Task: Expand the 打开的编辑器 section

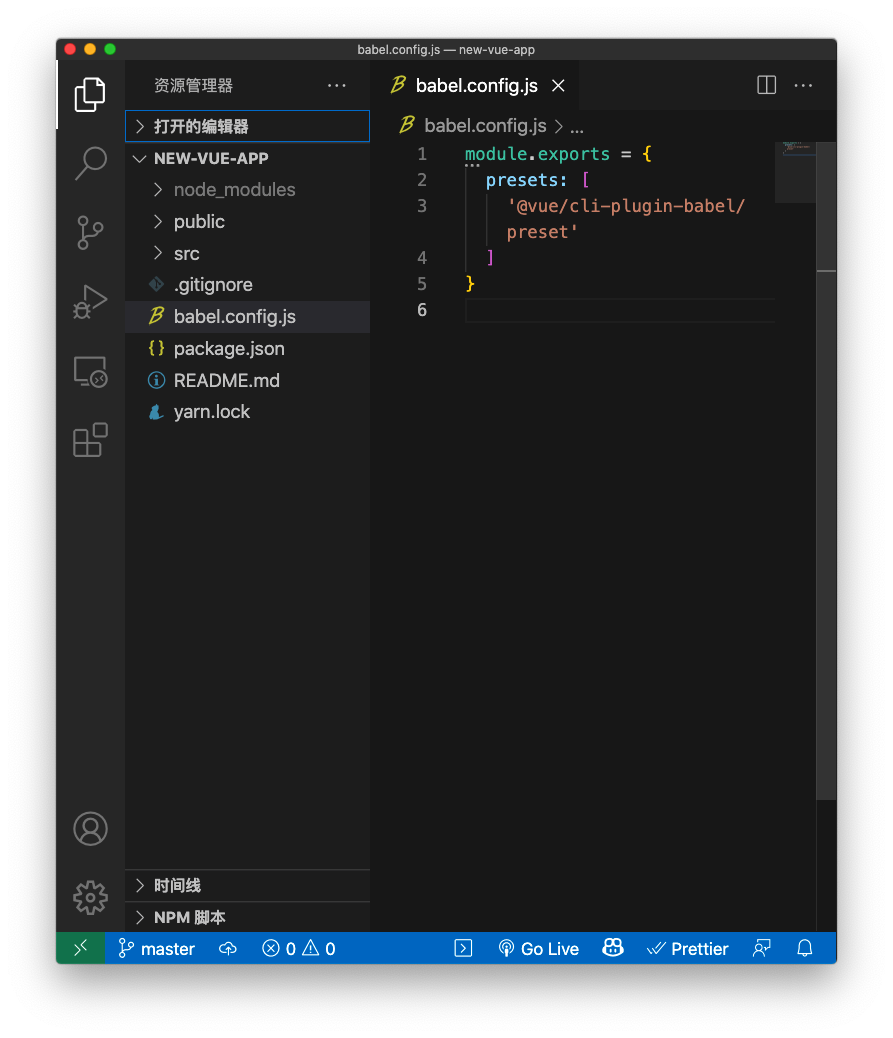Action: 201,127
